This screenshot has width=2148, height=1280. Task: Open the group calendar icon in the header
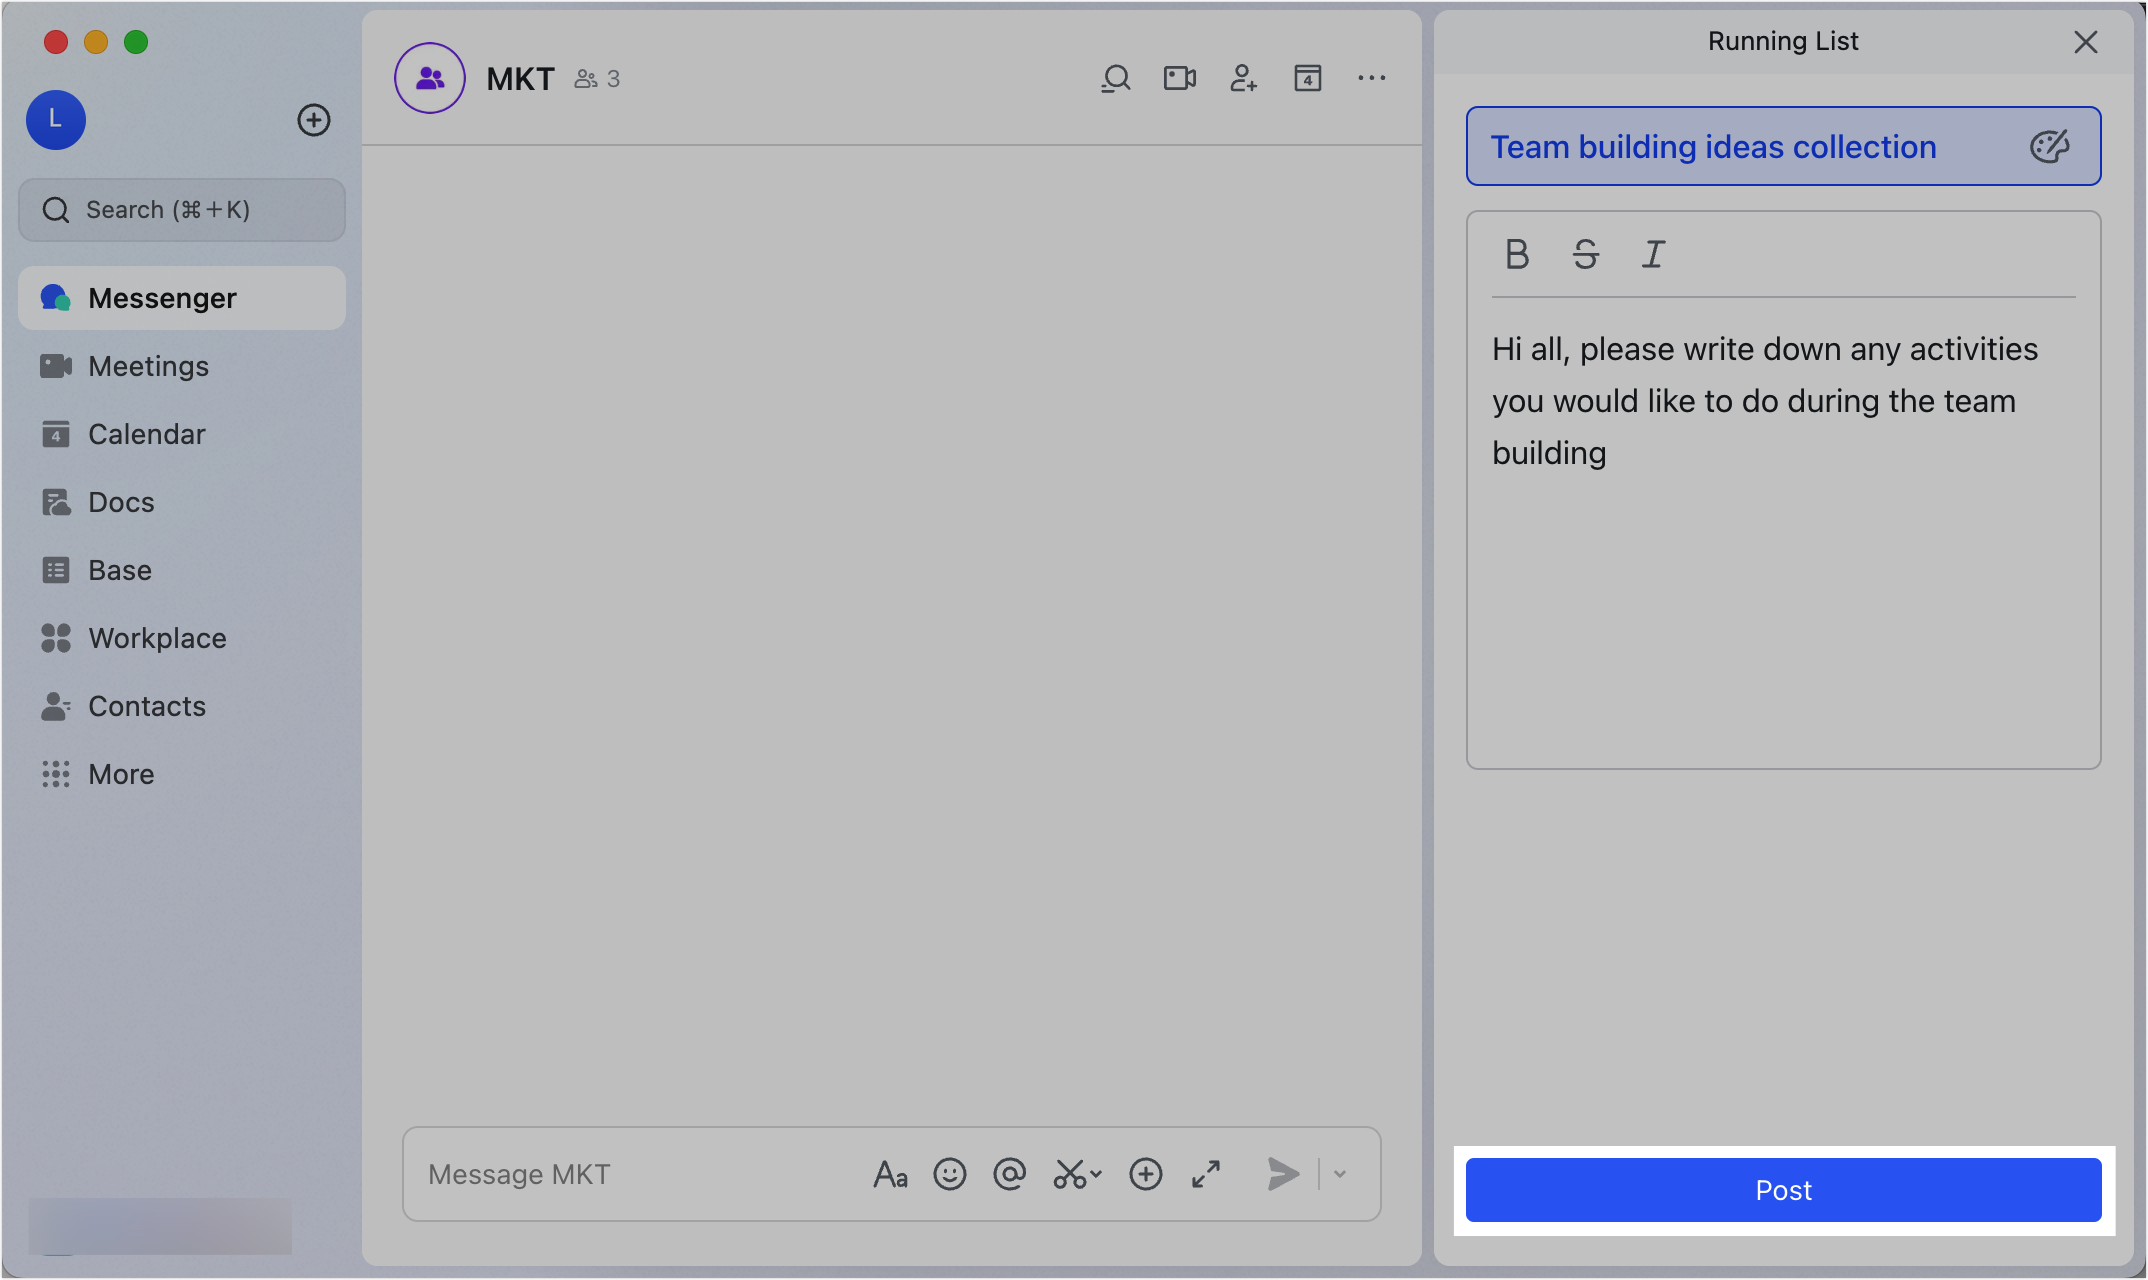click(1307, 78)
